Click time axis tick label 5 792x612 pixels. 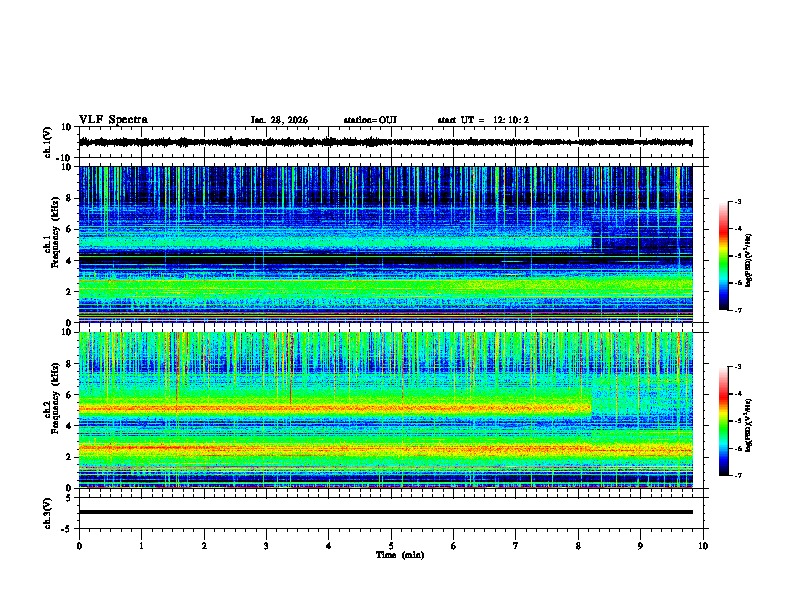[391, 546]
